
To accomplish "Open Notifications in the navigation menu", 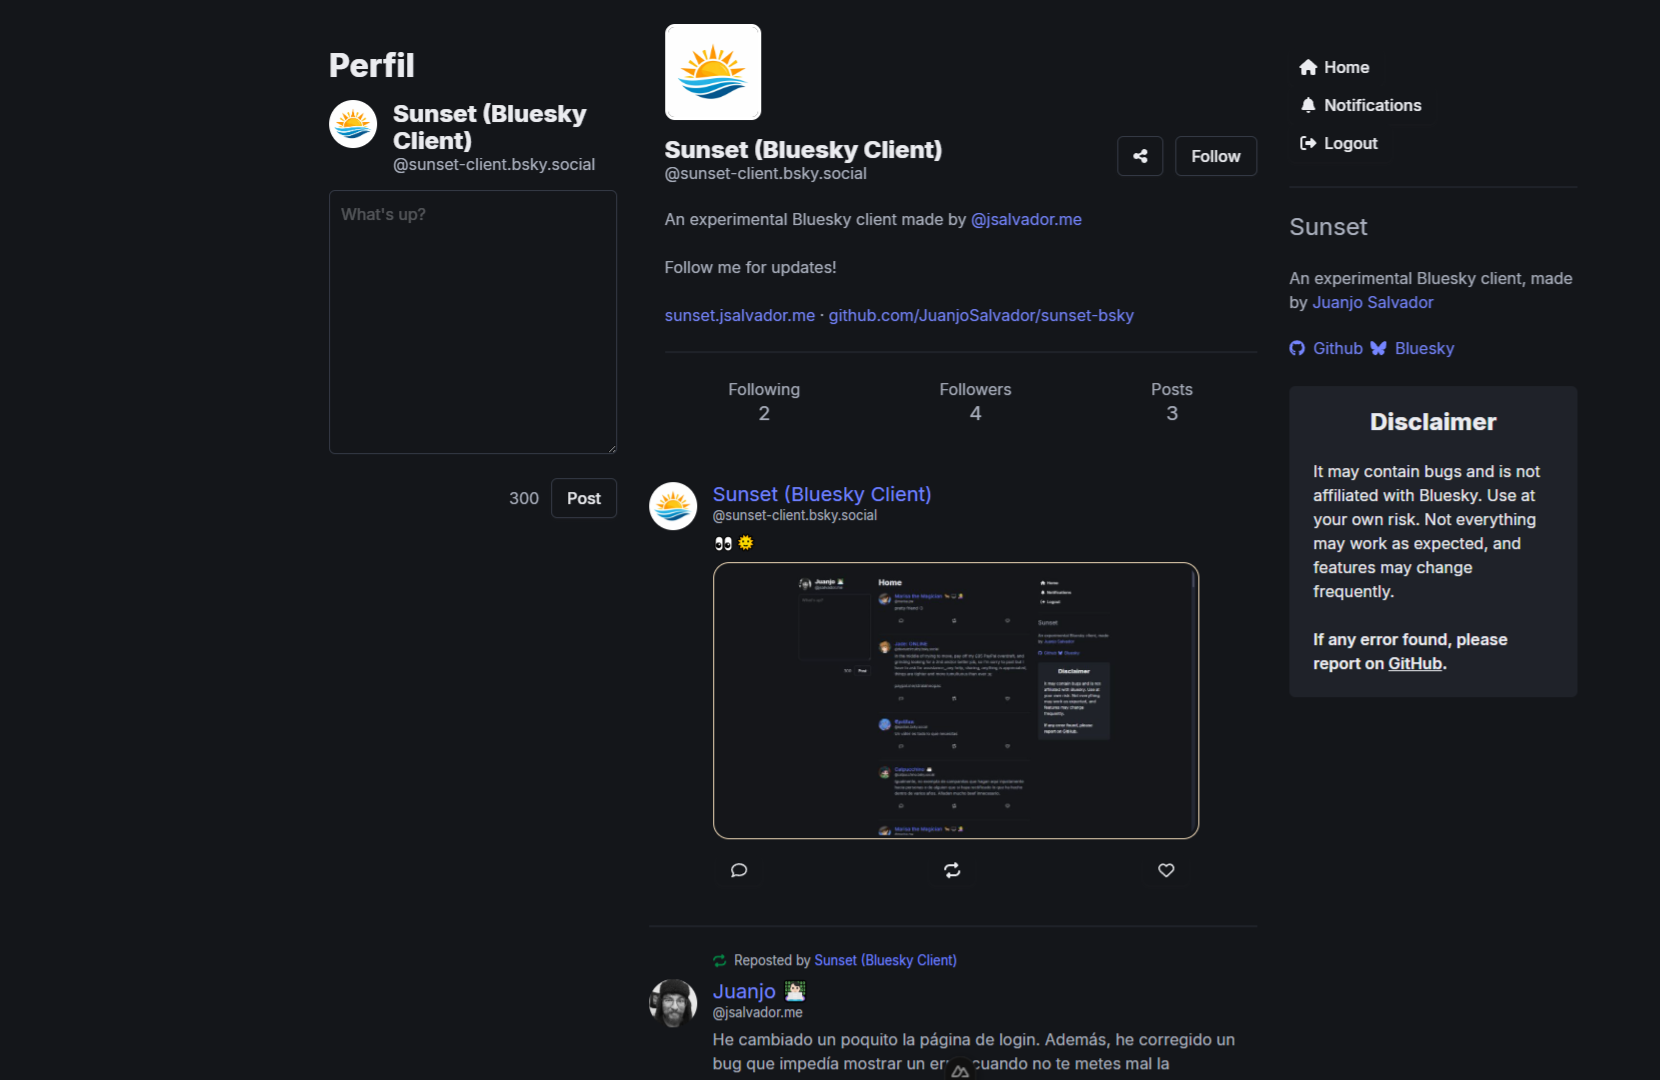I will (x=1361, y=105).
